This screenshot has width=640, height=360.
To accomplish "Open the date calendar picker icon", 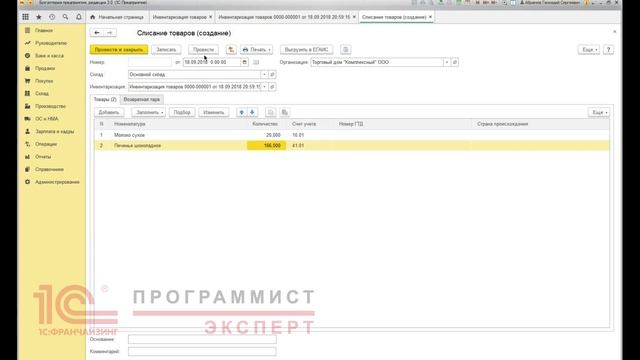I will point(244,62).
